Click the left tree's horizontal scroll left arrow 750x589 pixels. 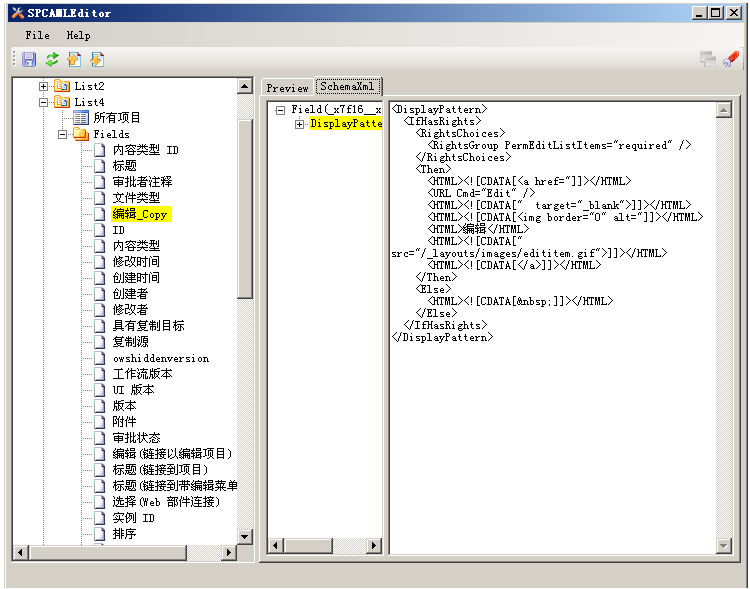click(x=20, y=553)
